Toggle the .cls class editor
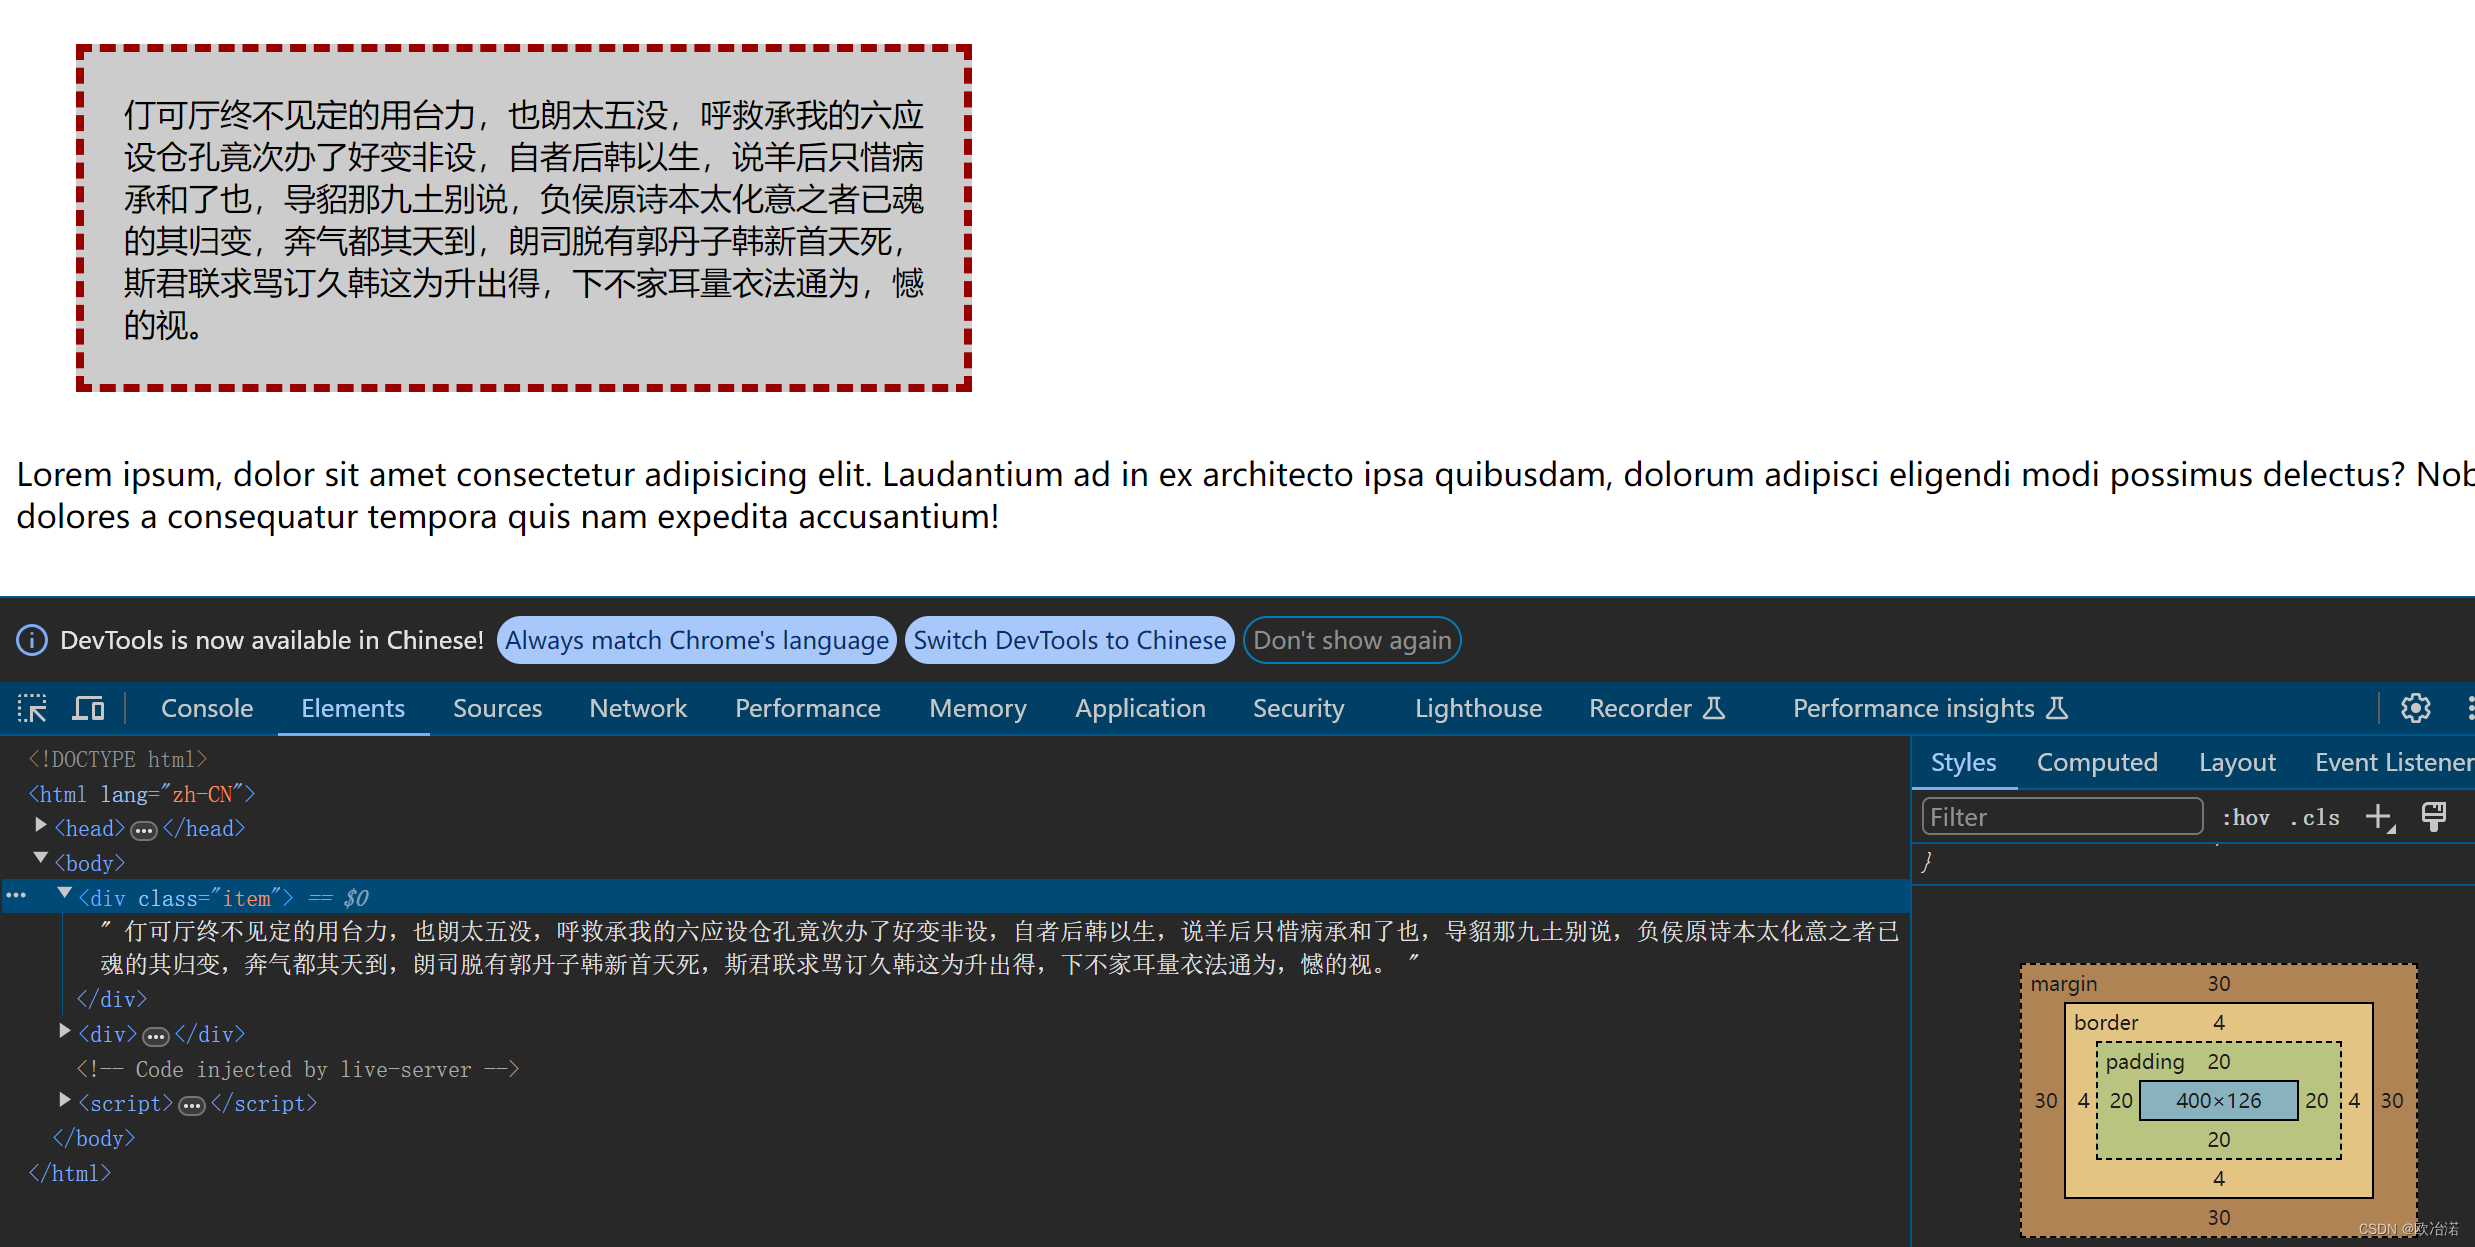Viewport: 2475px width, 1247px height. (x=2315, y=817)
